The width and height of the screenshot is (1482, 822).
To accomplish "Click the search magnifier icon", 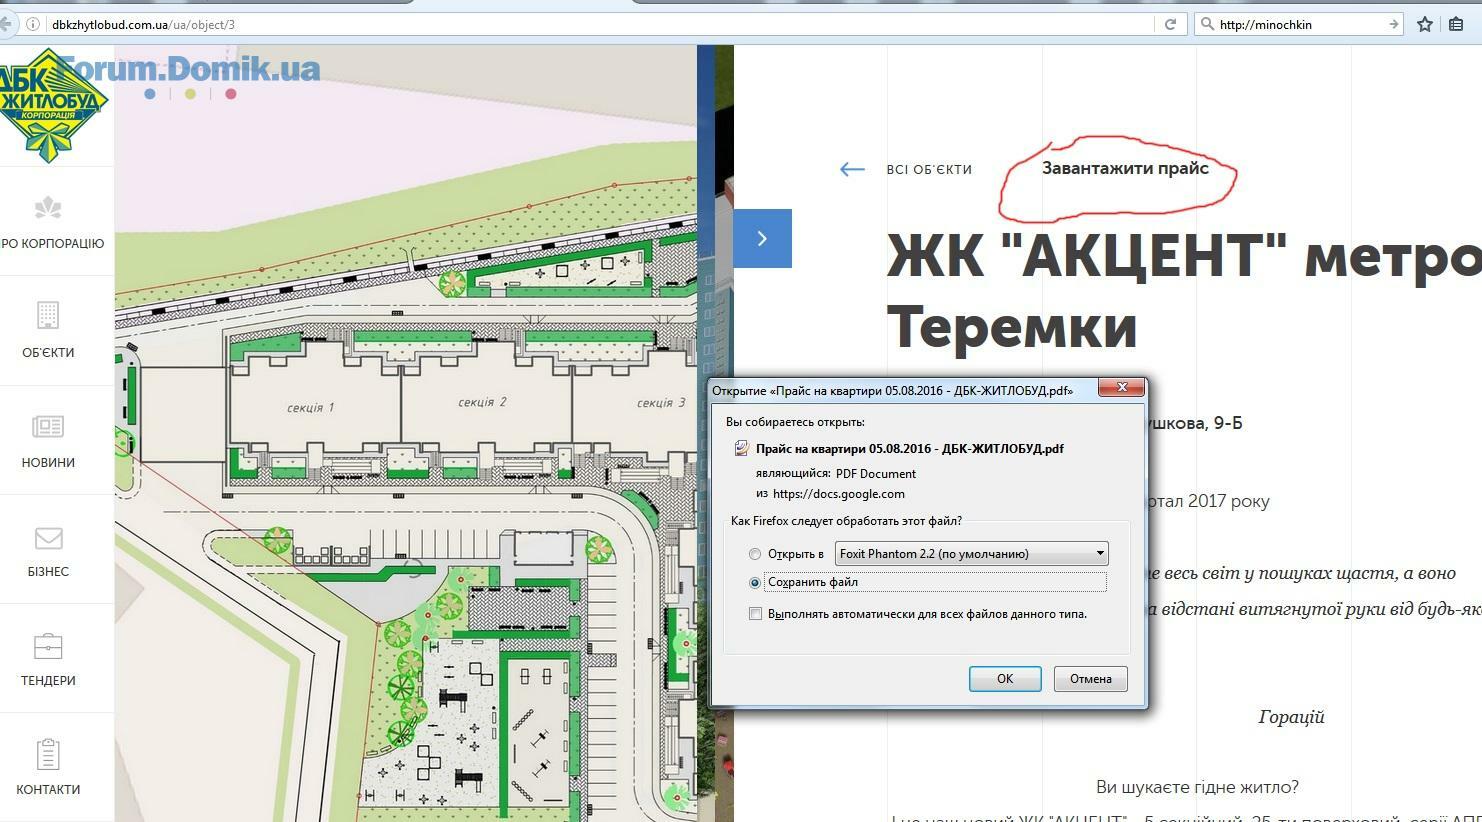I will [1207, 24].
